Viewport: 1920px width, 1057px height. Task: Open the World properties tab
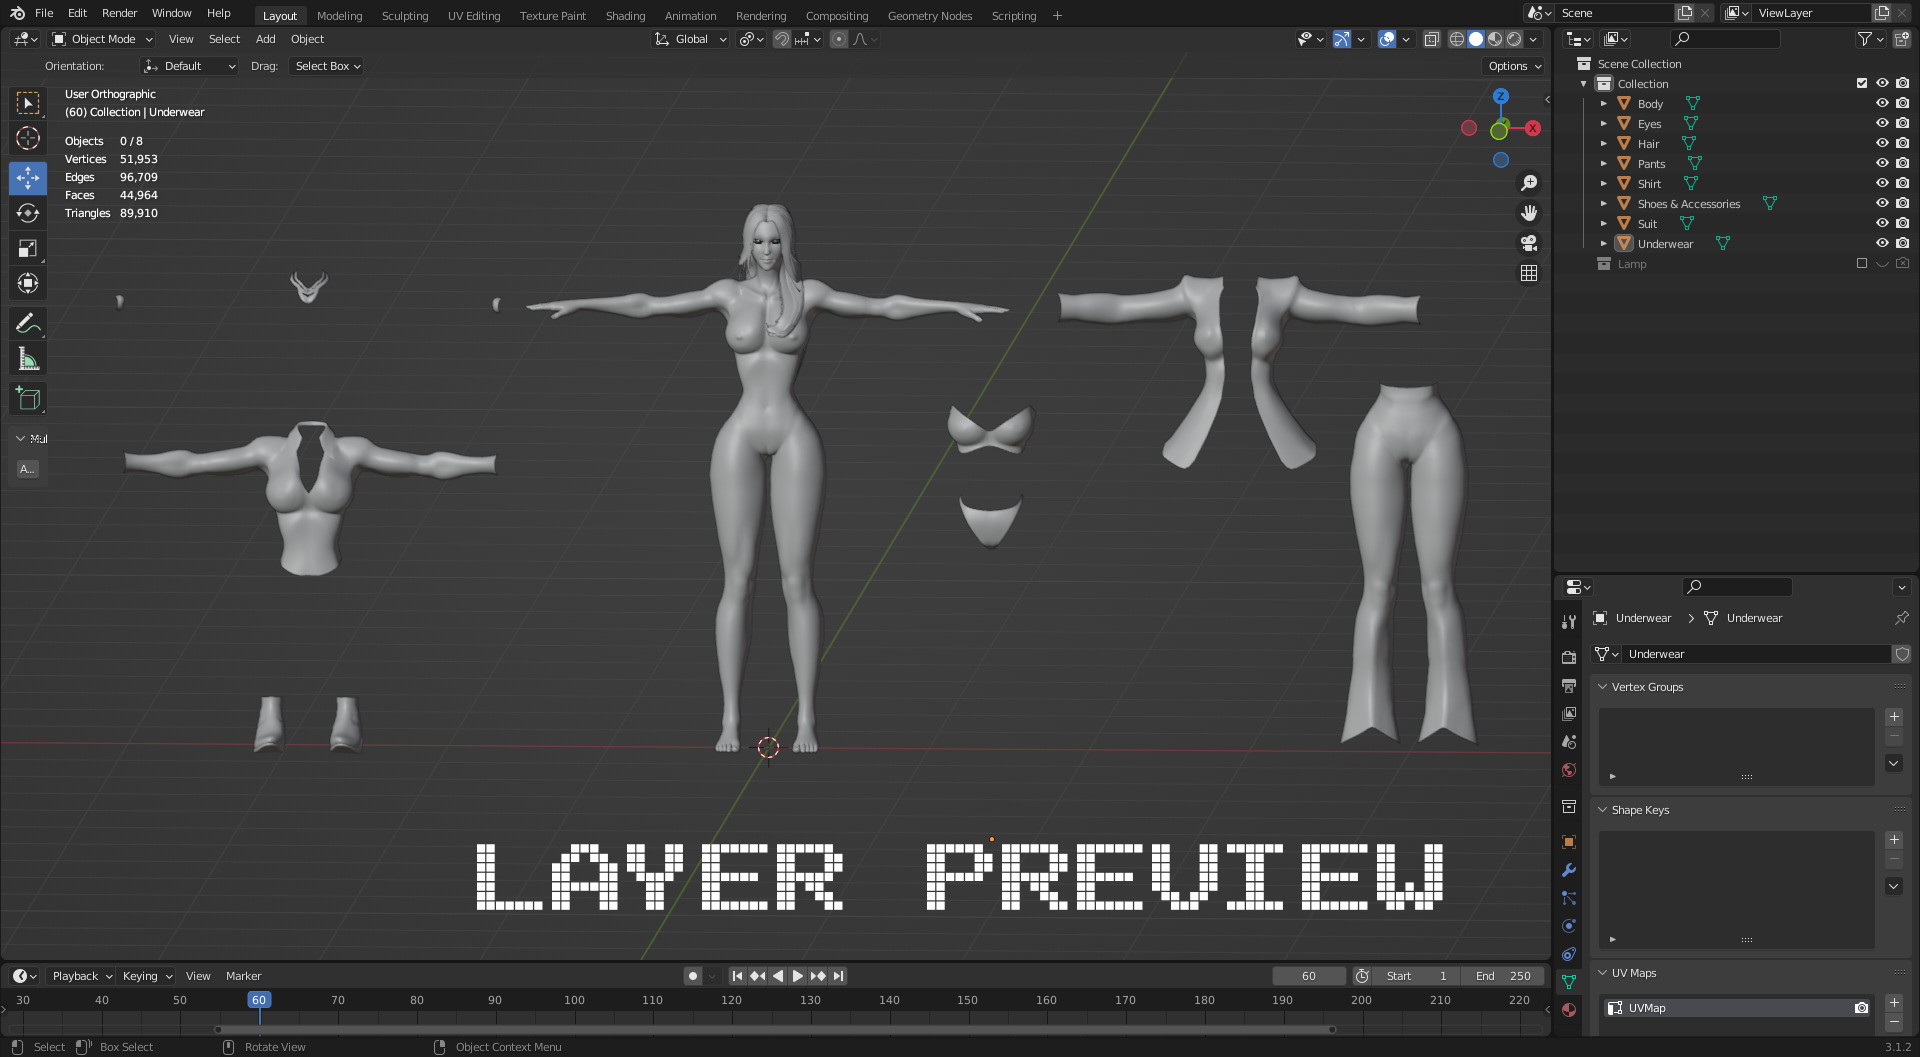tap(1569, 770)
